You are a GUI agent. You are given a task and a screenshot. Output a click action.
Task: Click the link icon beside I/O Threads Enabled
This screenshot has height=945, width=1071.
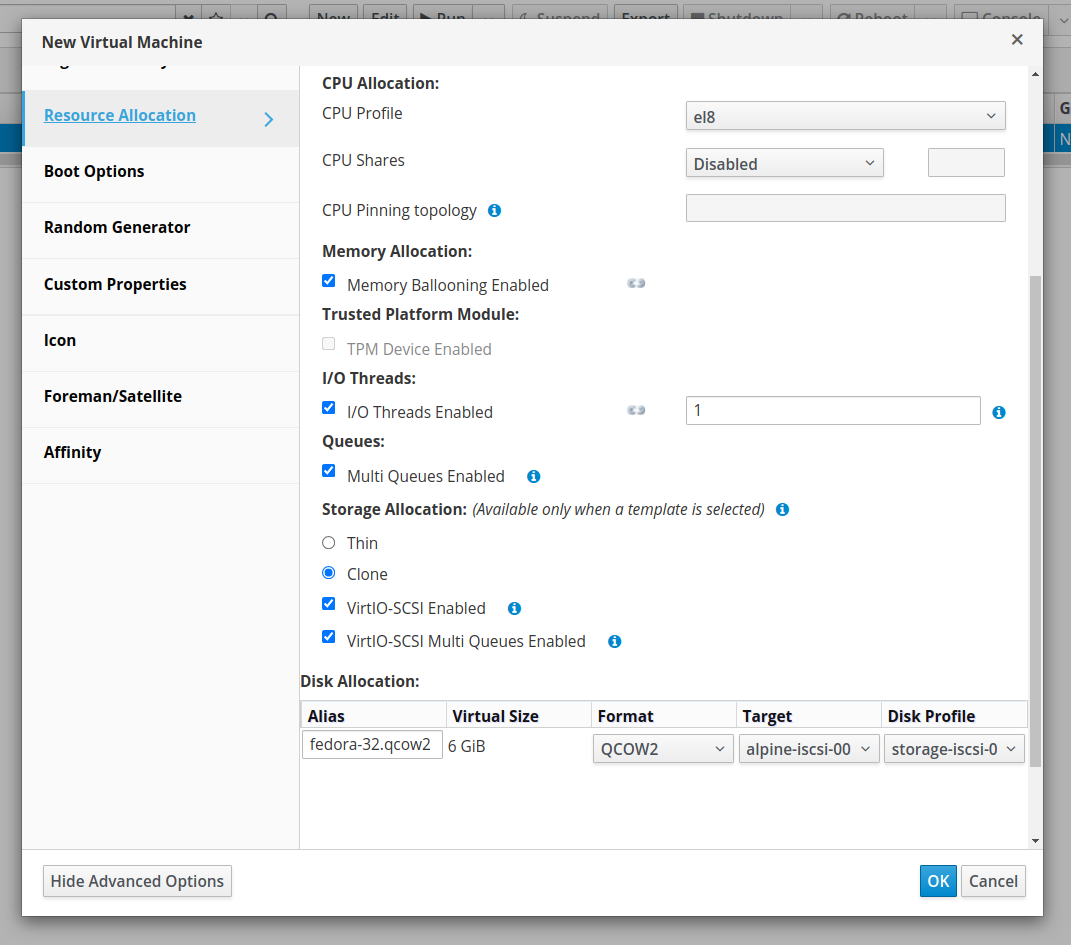pyautogui.click(x=636, y=411)
